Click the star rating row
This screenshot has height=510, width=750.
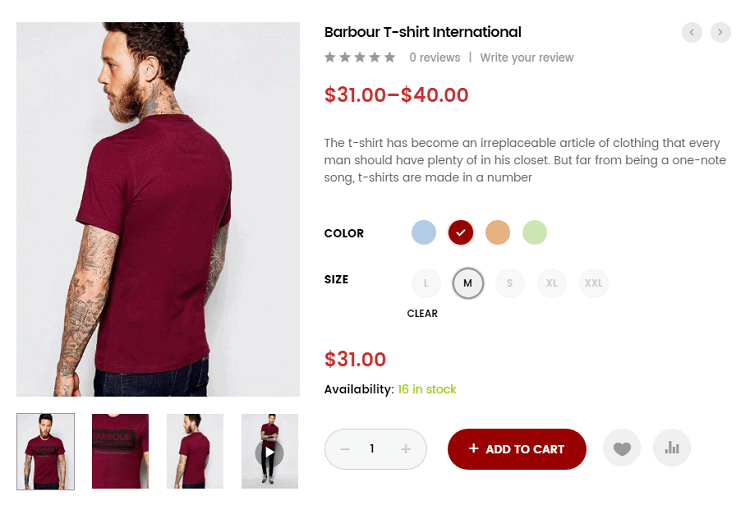[360, 58]
